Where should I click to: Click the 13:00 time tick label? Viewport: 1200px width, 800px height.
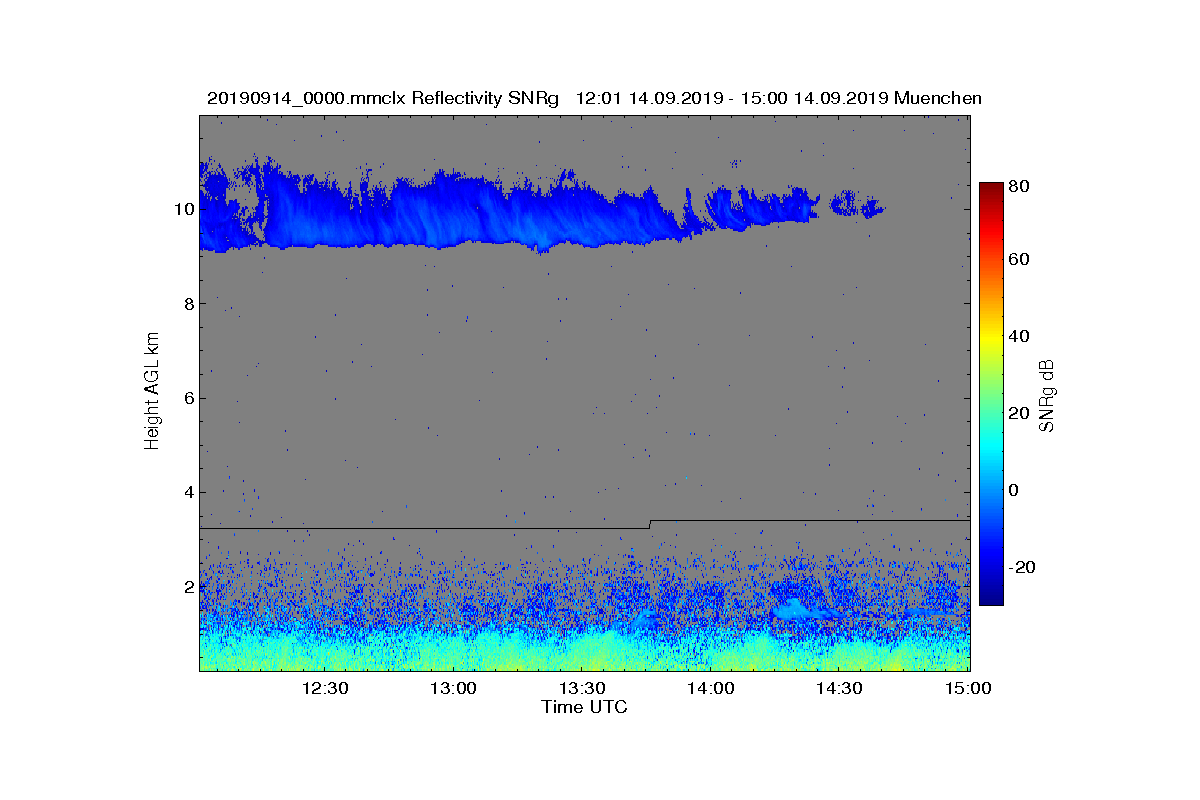(454, 688)
